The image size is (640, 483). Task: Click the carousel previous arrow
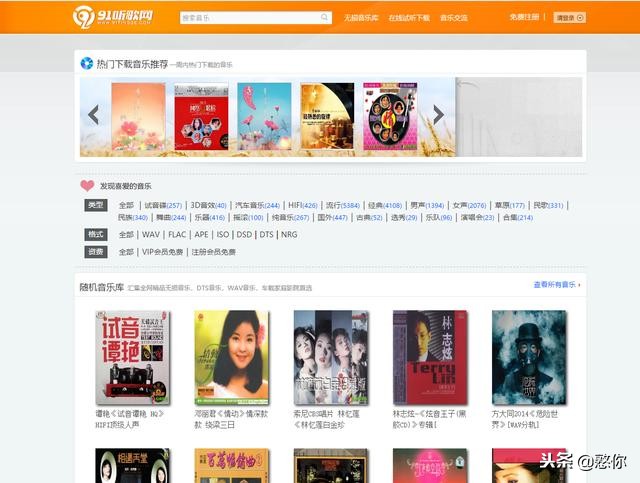[x=93, y=115]
